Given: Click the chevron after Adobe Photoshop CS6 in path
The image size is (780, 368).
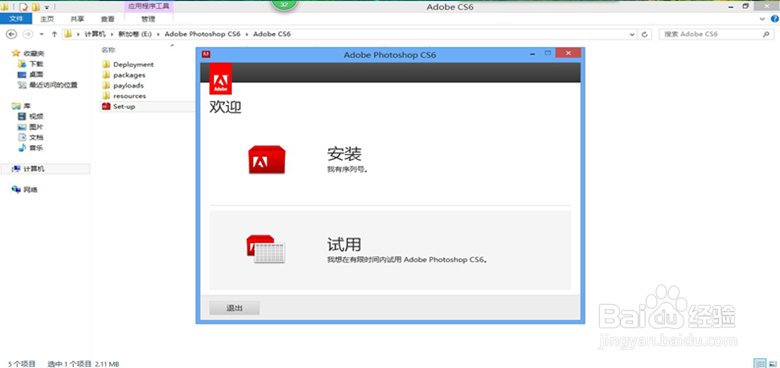Looking at the screenshot, I should click(247, 34).
